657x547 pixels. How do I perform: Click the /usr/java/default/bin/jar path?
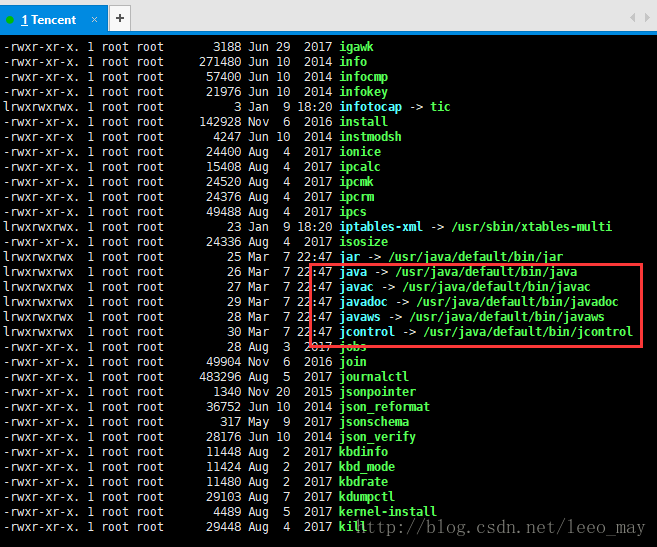(x=476, y=257)
